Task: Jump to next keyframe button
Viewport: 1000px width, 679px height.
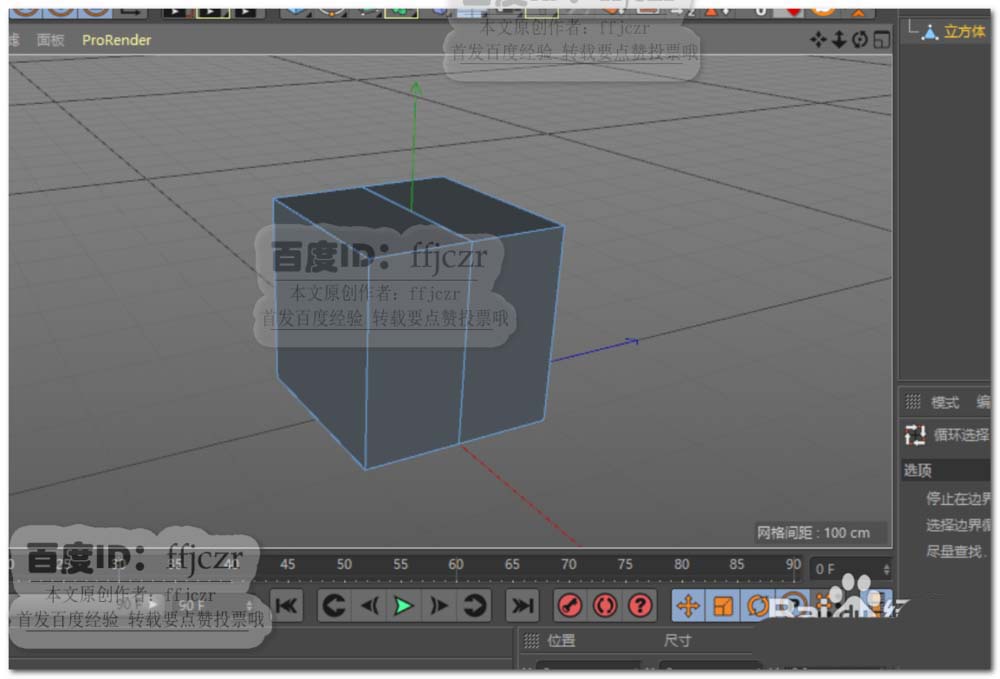Action: point(473,605)
